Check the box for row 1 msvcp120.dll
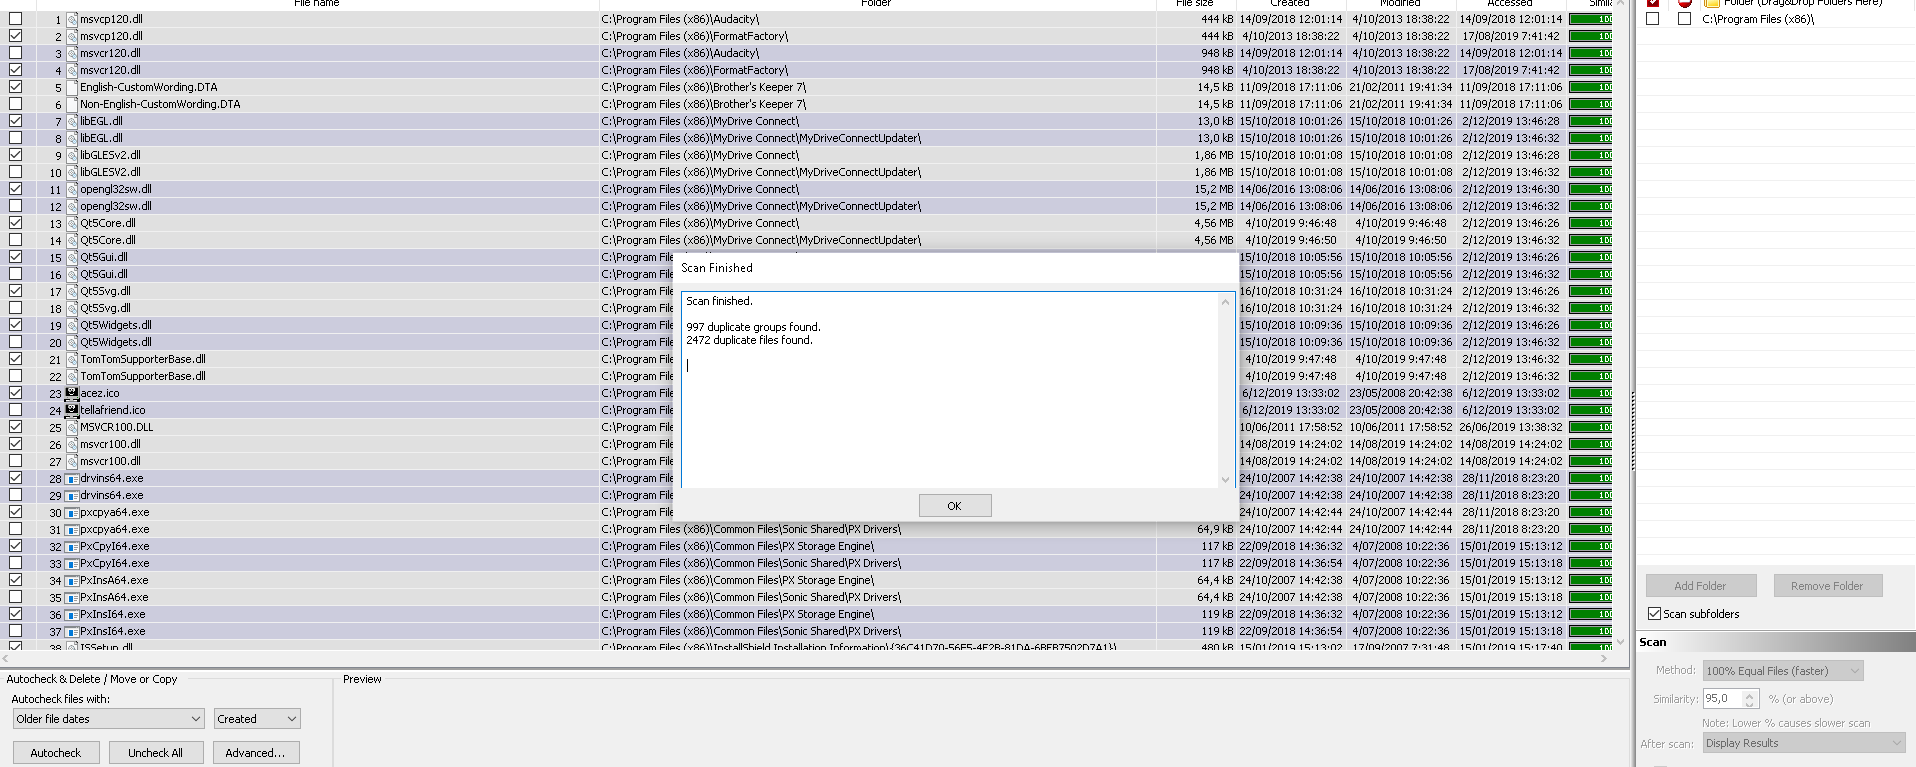 pyautogui.click(x=16, y=19)
